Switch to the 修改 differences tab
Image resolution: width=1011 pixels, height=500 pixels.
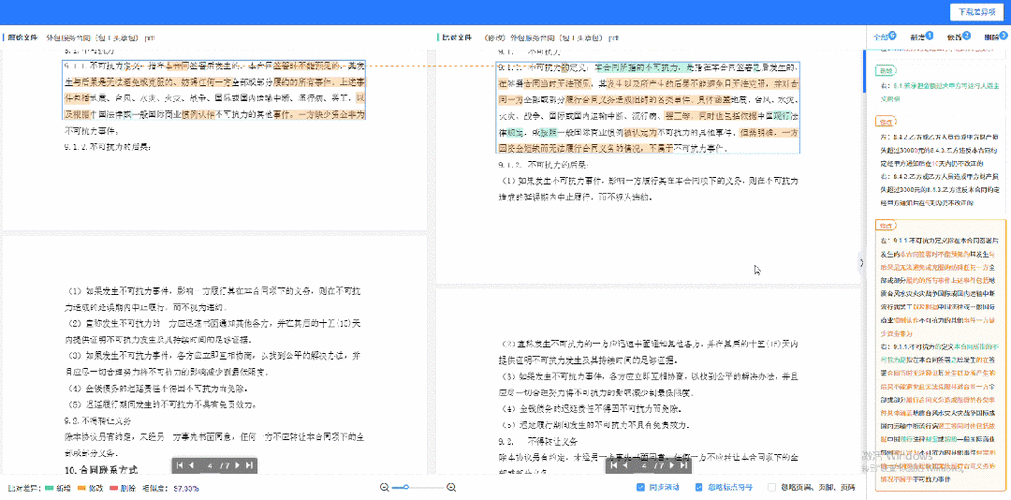958,37
